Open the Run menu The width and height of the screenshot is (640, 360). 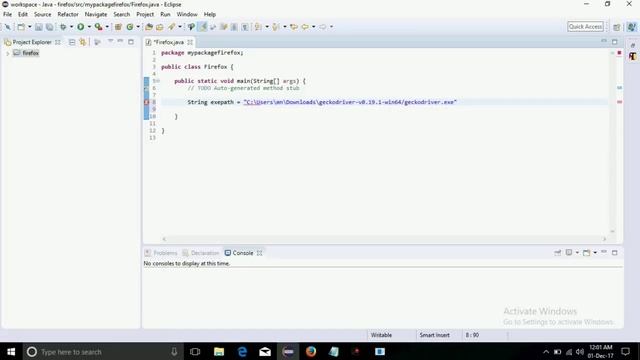tap(165, 14)
